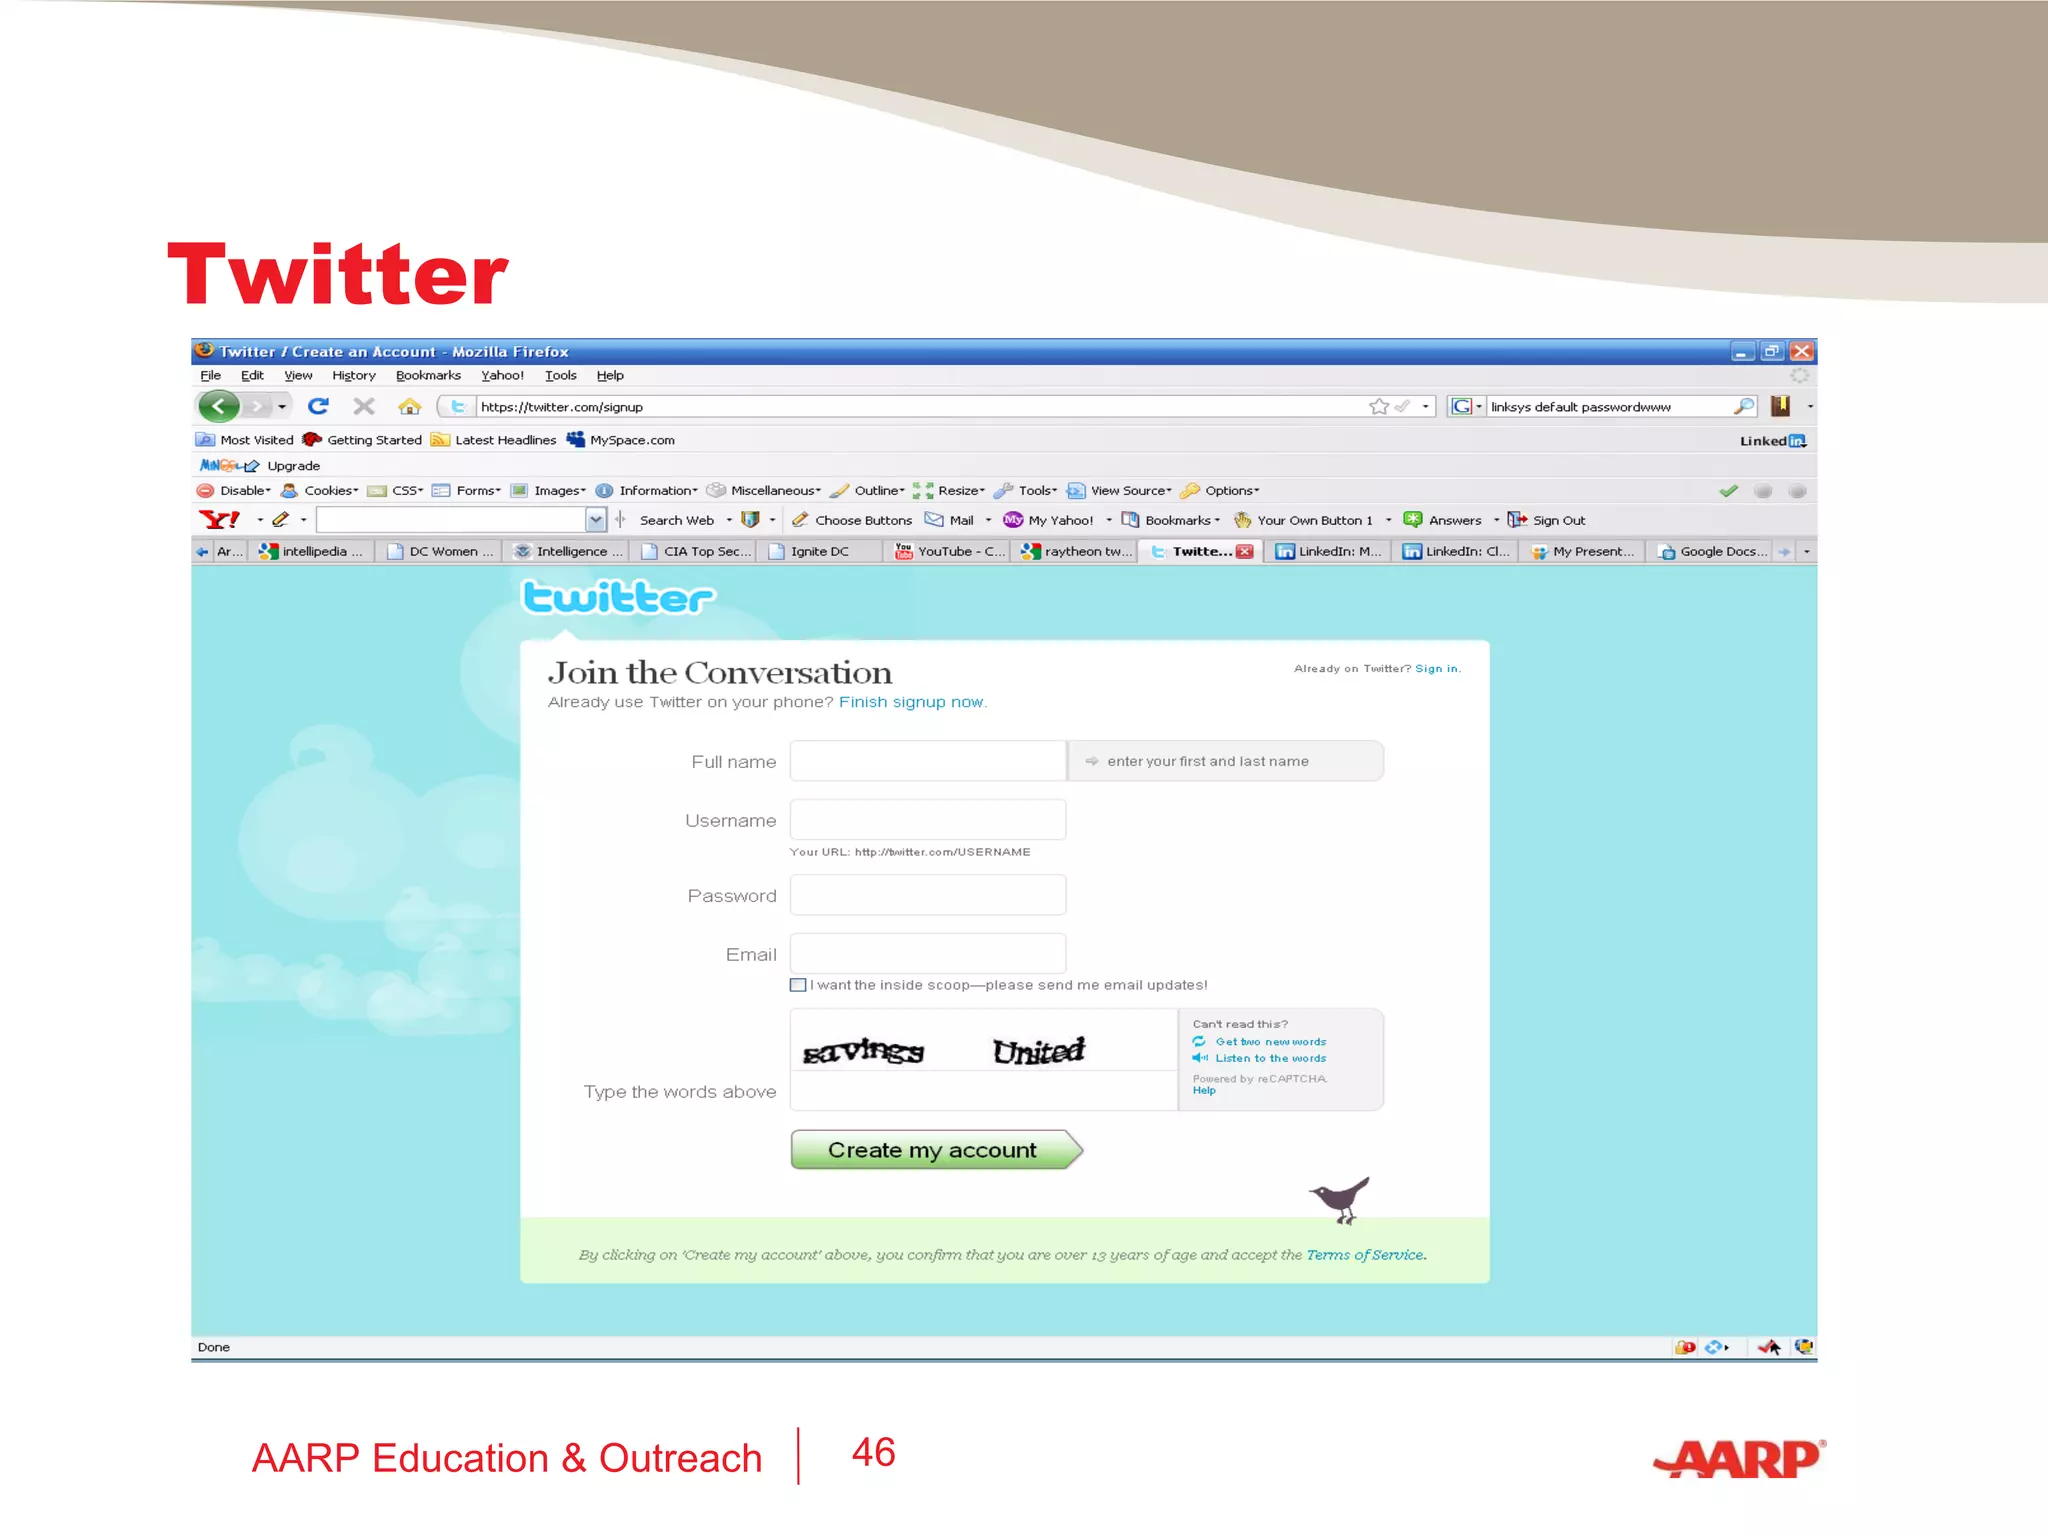Click the Password input field
Image resolution: width=2048 pixels, height=1536 pixels.
[x=927, y=895]
